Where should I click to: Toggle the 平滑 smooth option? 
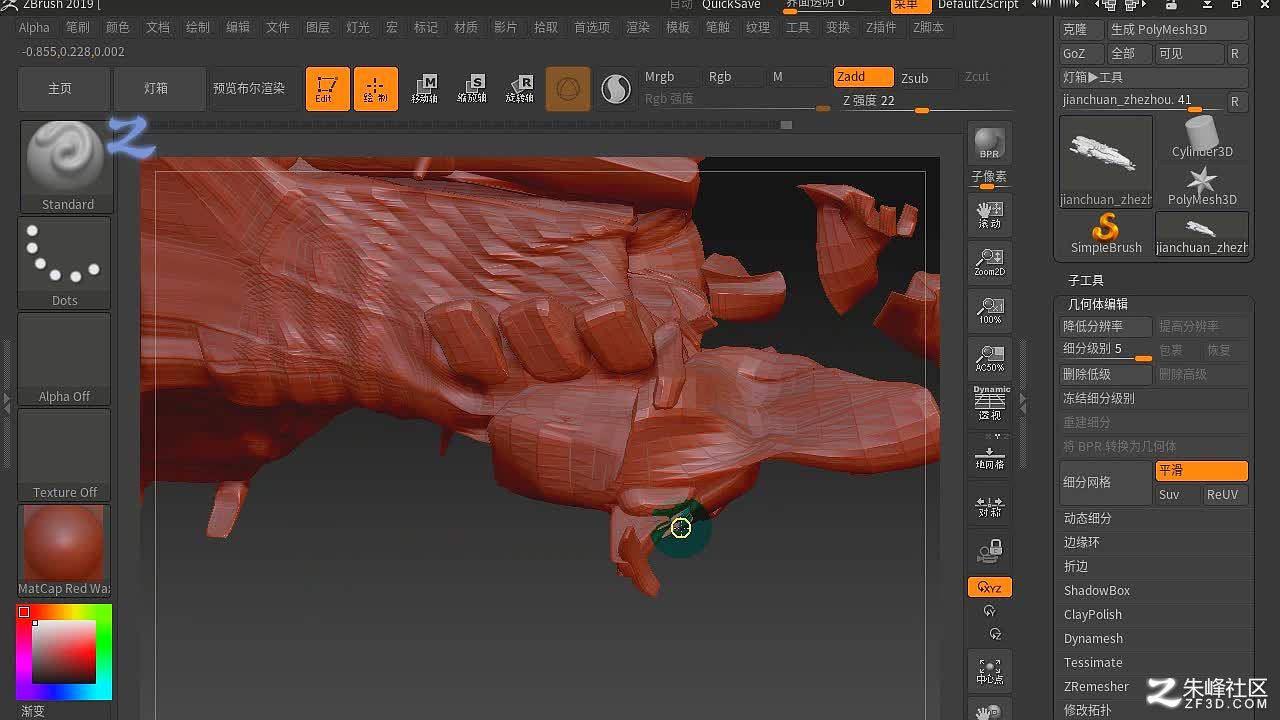tap(1201, 471)
